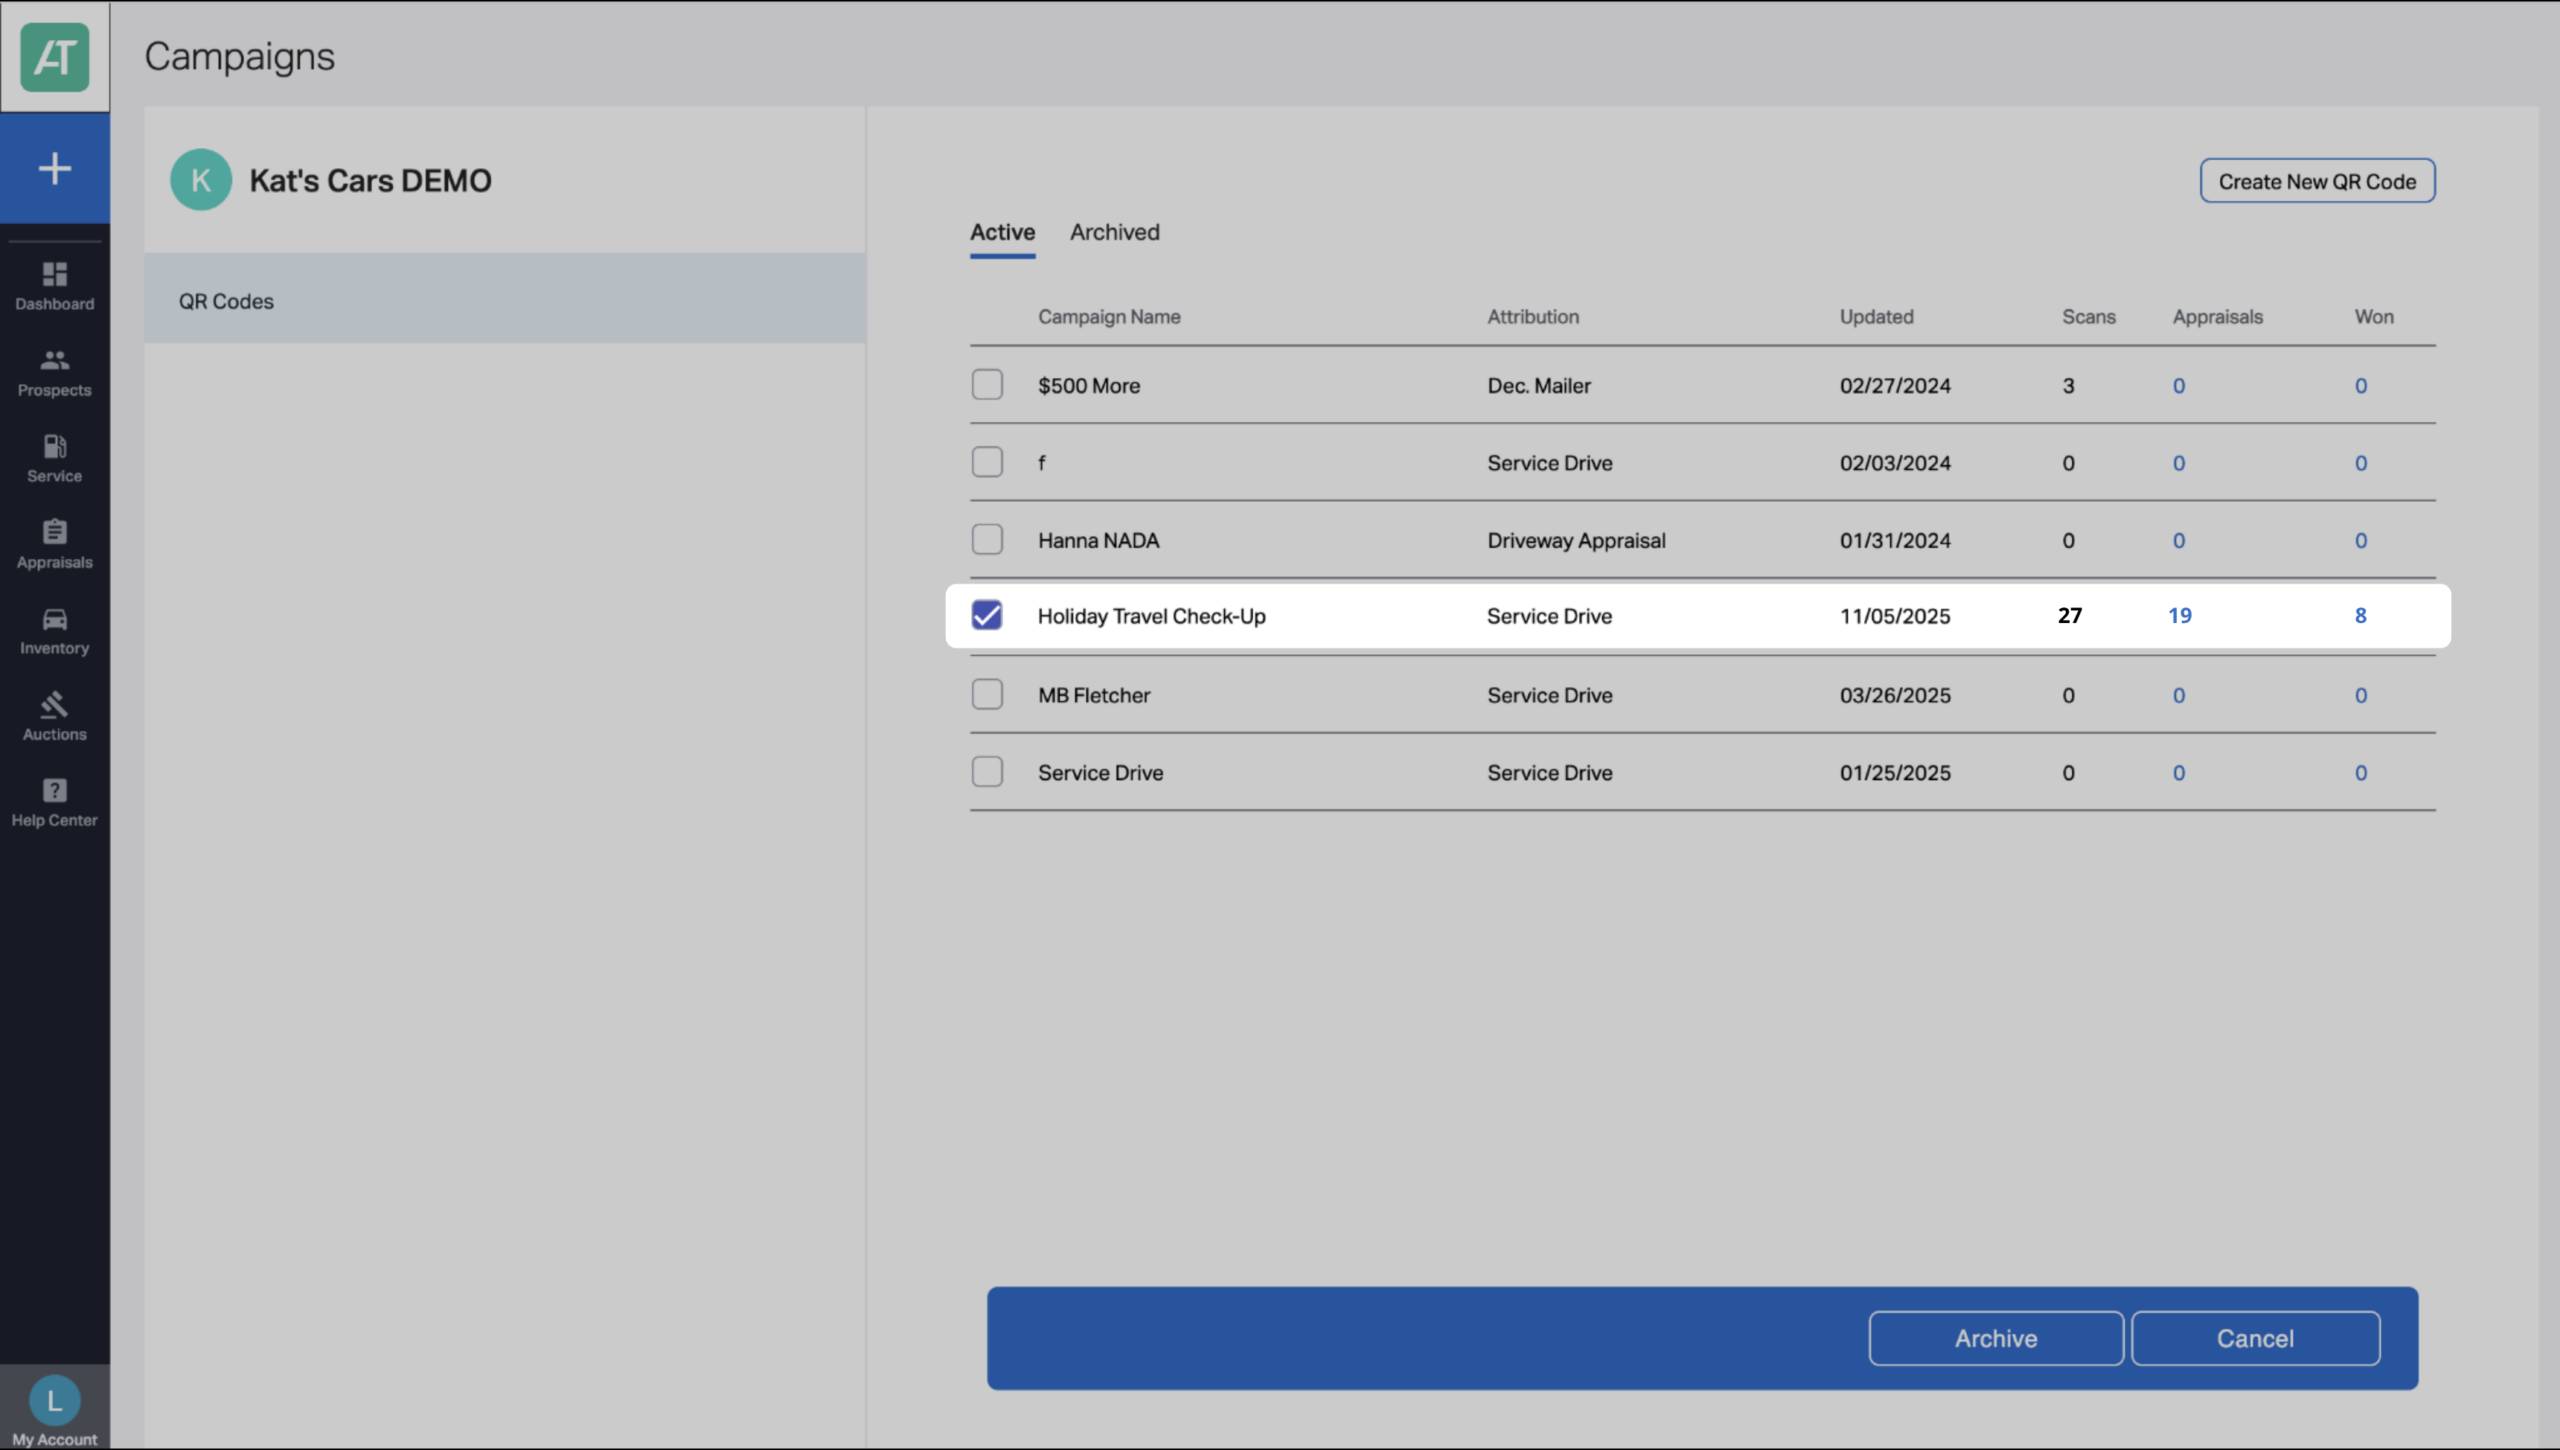Click Create New QR Code button
Viewport: 2560px width, 1450px height.
(x=2317, y=181)
